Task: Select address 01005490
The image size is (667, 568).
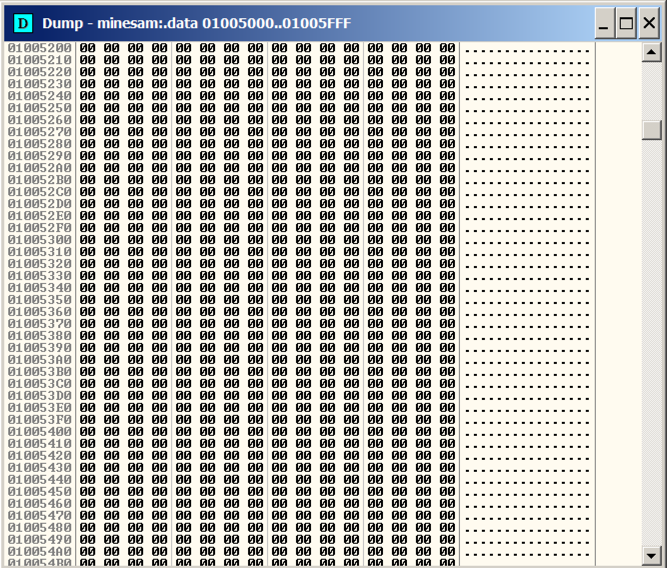Action: coord(40,539)
